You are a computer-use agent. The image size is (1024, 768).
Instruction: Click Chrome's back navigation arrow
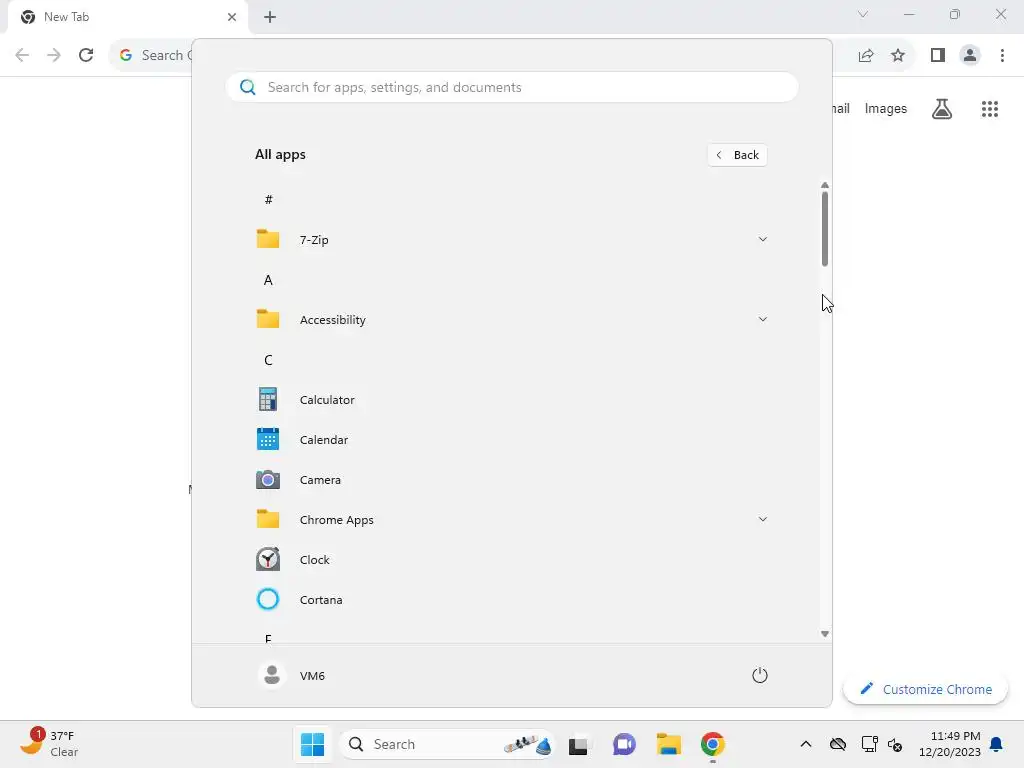22,55
